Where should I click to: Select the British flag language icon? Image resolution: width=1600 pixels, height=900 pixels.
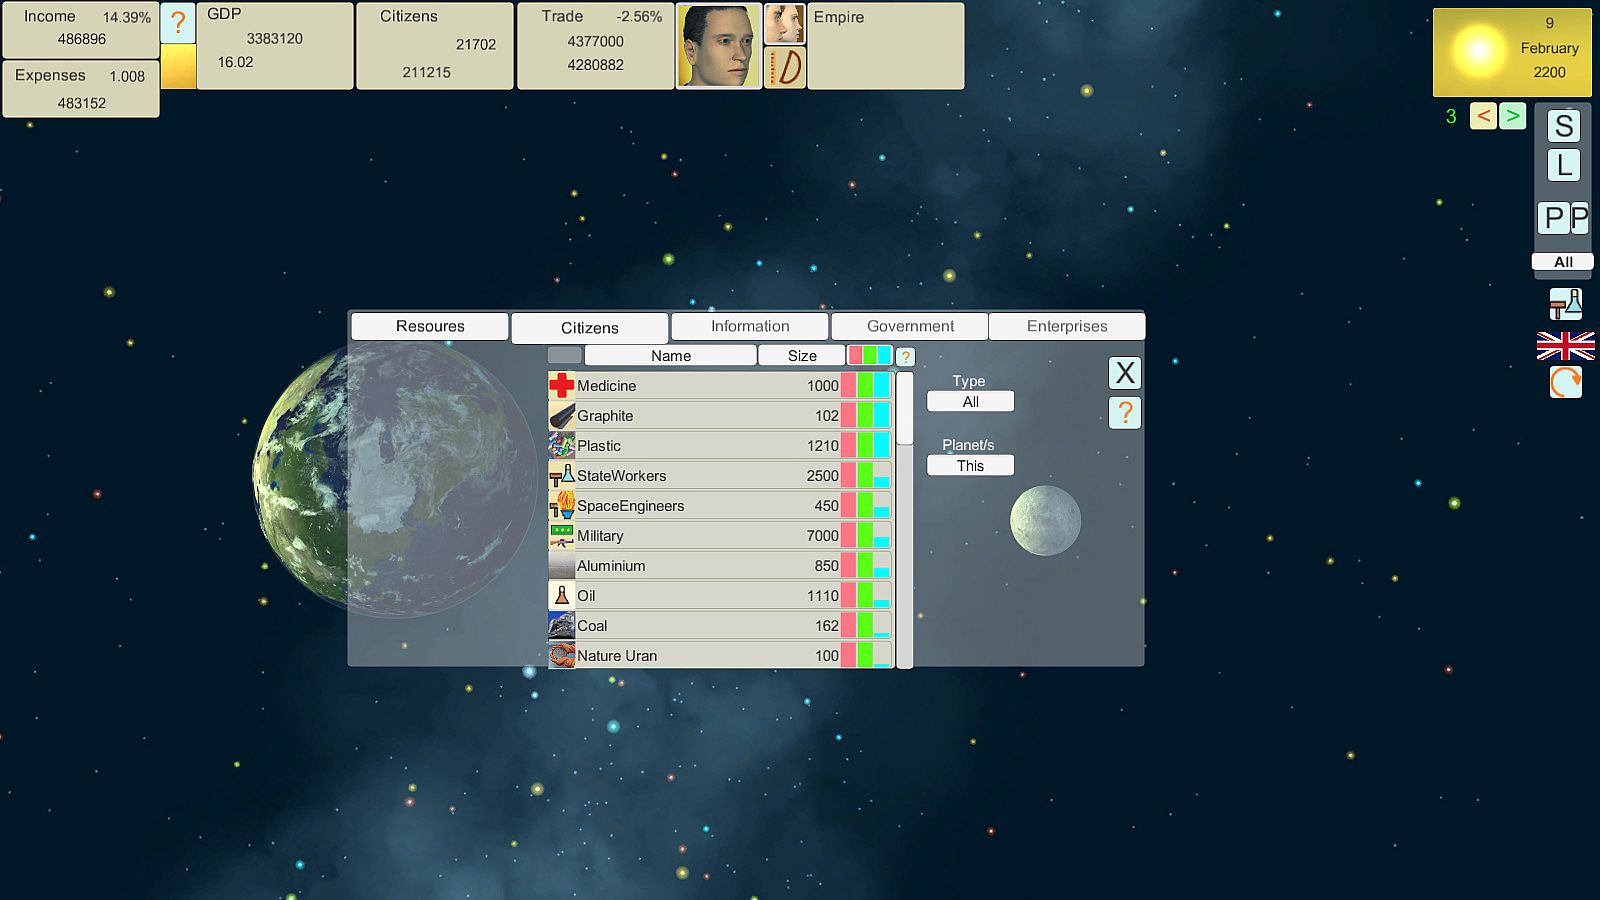1565,346
